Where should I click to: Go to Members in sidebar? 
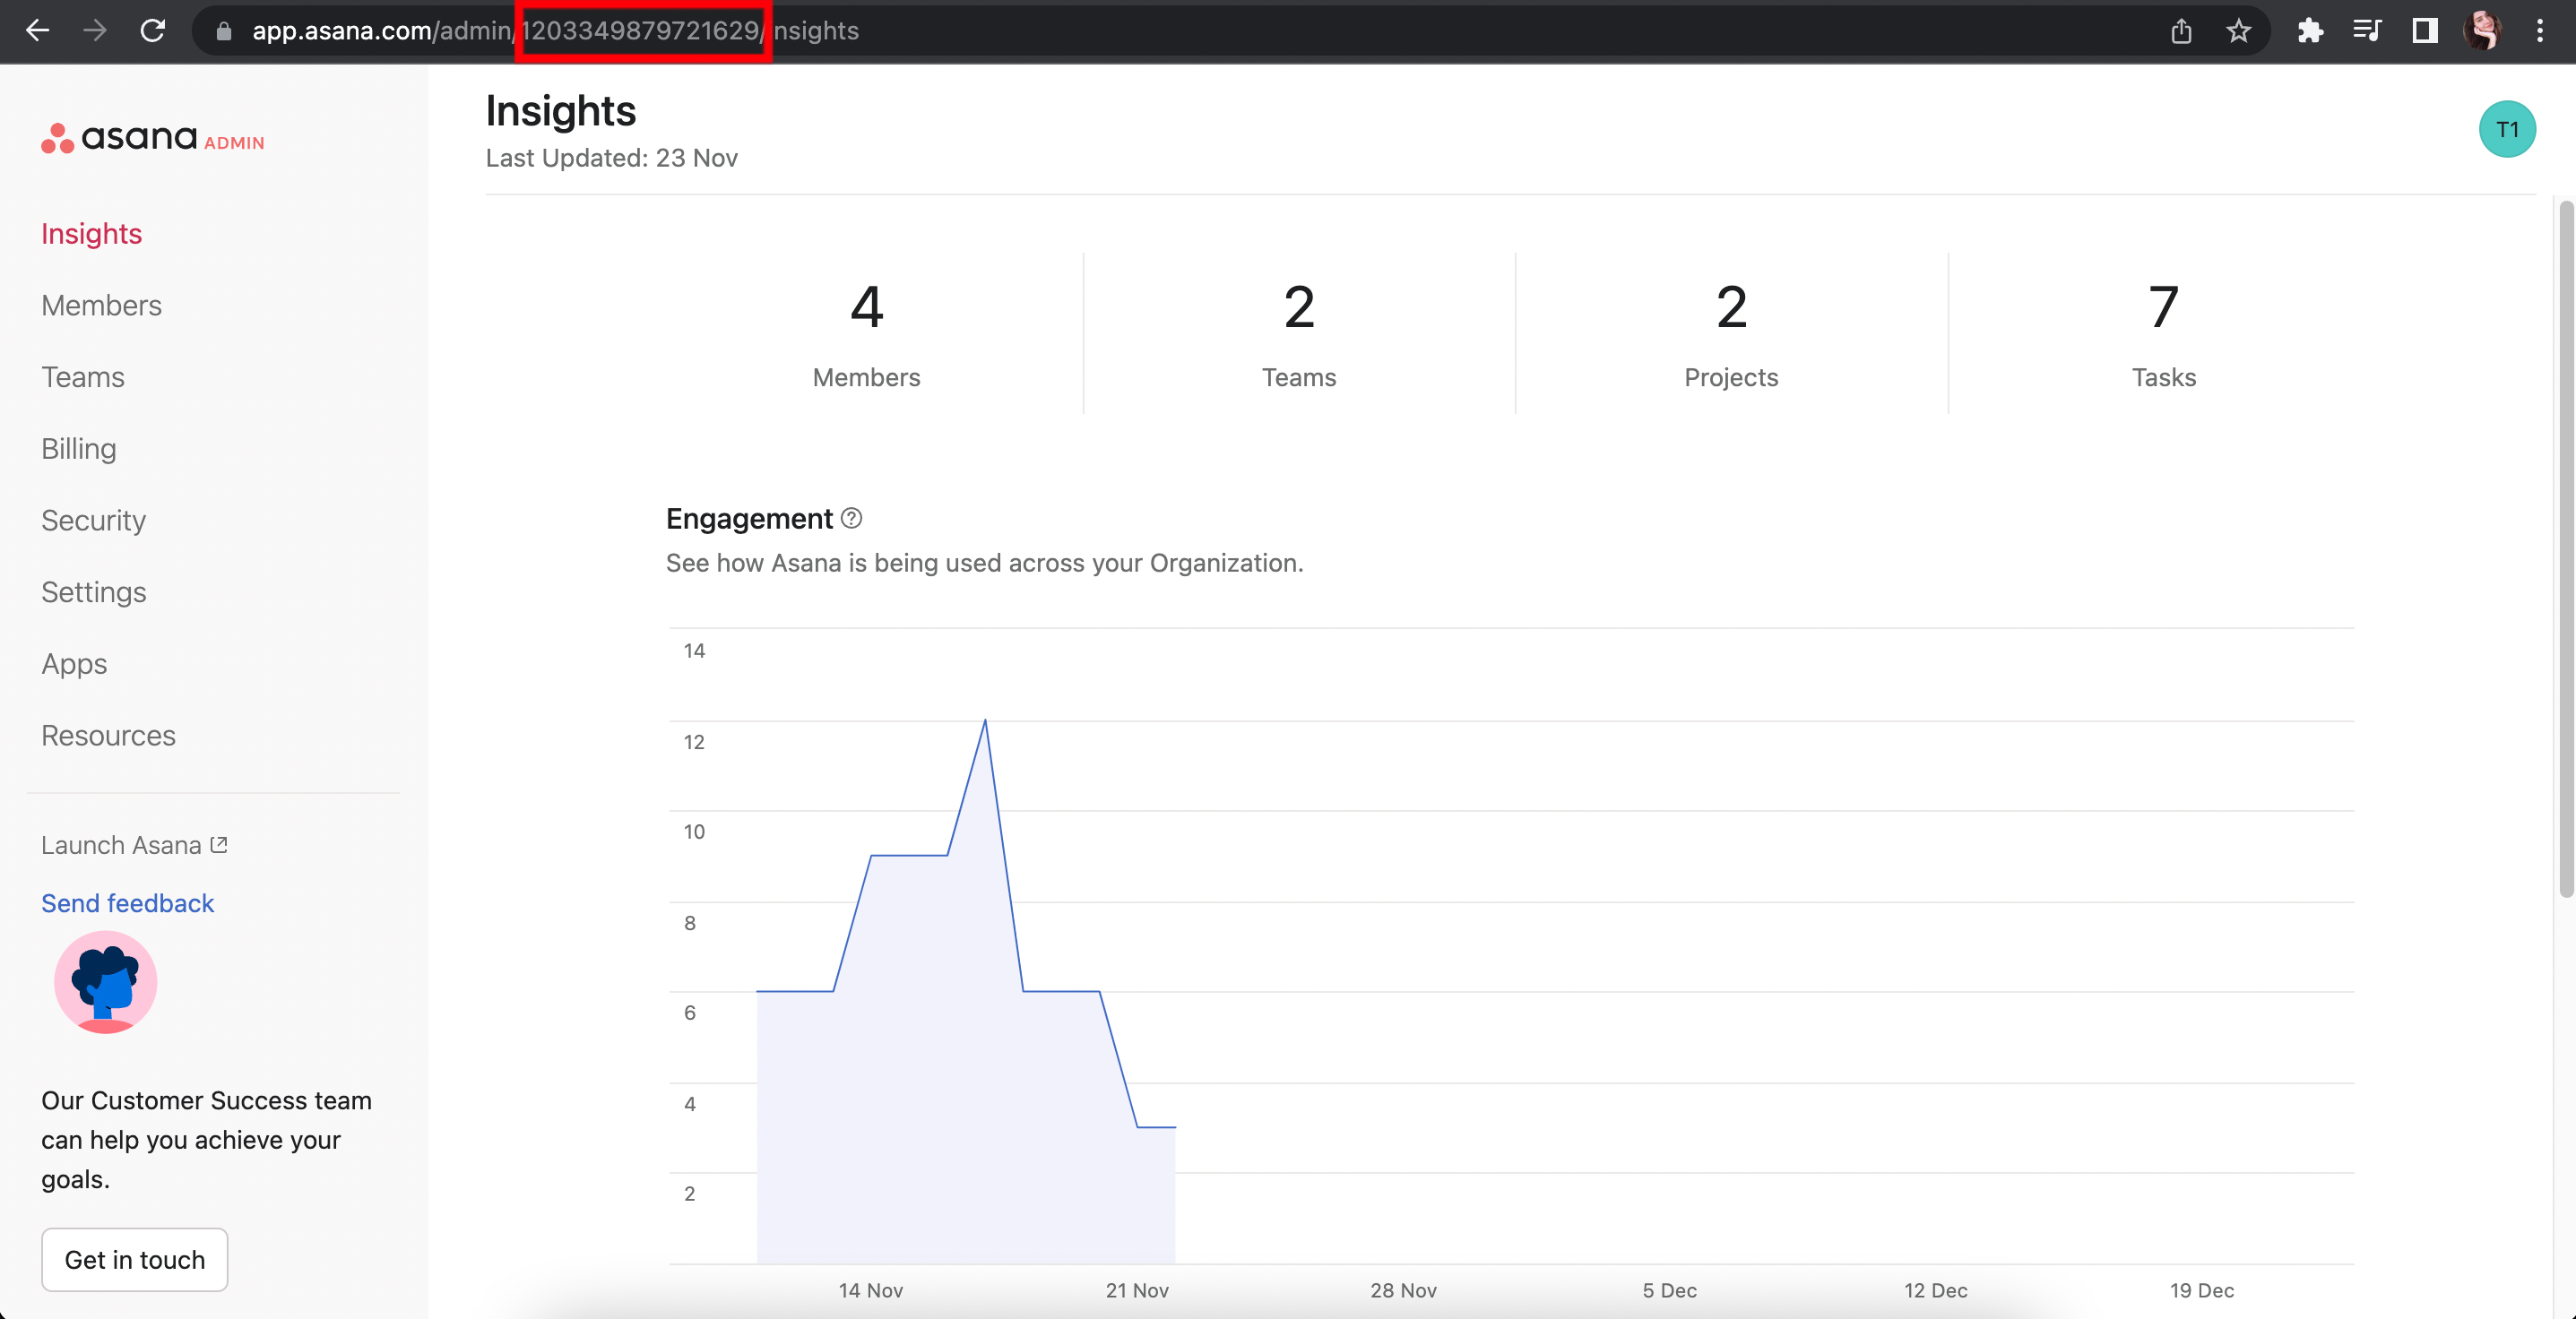[101, 305]
